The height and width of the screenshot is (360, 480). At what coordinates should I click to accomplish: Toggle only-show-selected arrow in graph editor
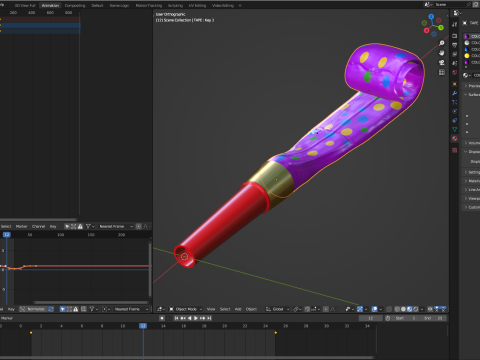pyautogui.click(x=62, y=309)
